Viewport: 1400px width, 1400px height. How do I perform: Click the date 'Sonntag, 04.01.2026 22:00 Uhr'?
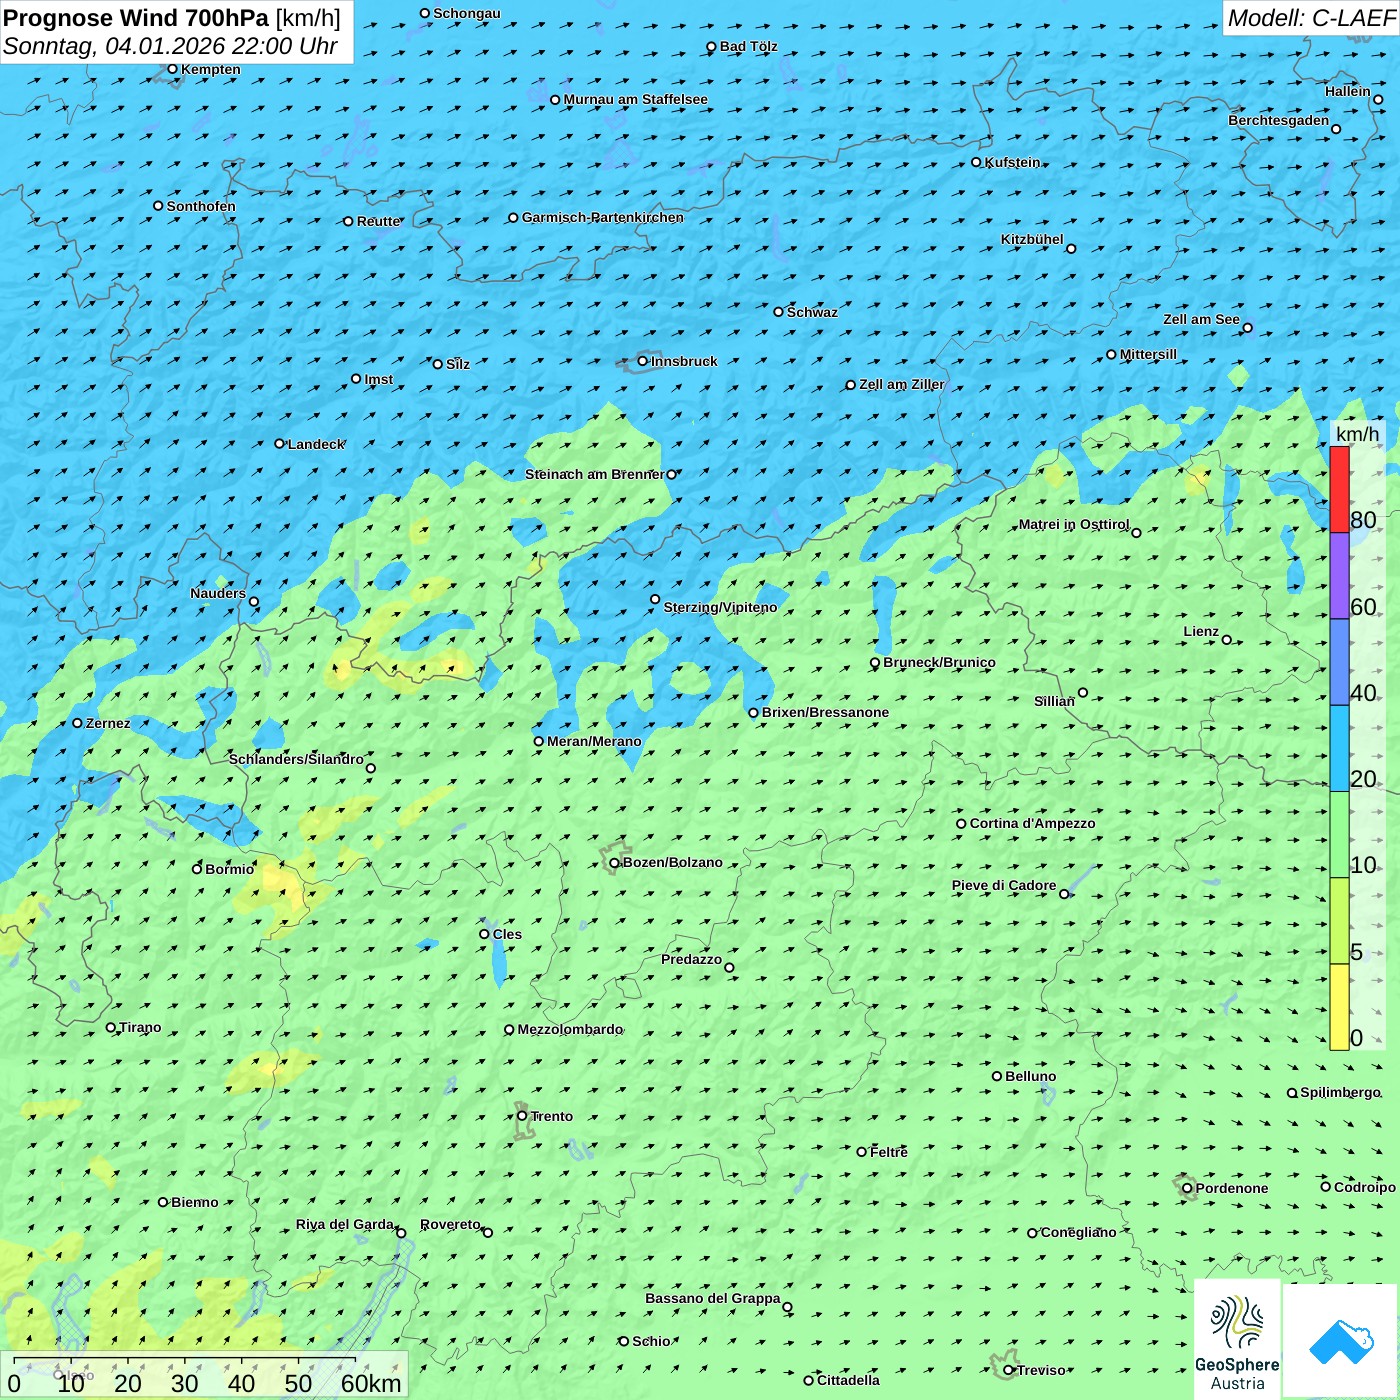[170, 46]
